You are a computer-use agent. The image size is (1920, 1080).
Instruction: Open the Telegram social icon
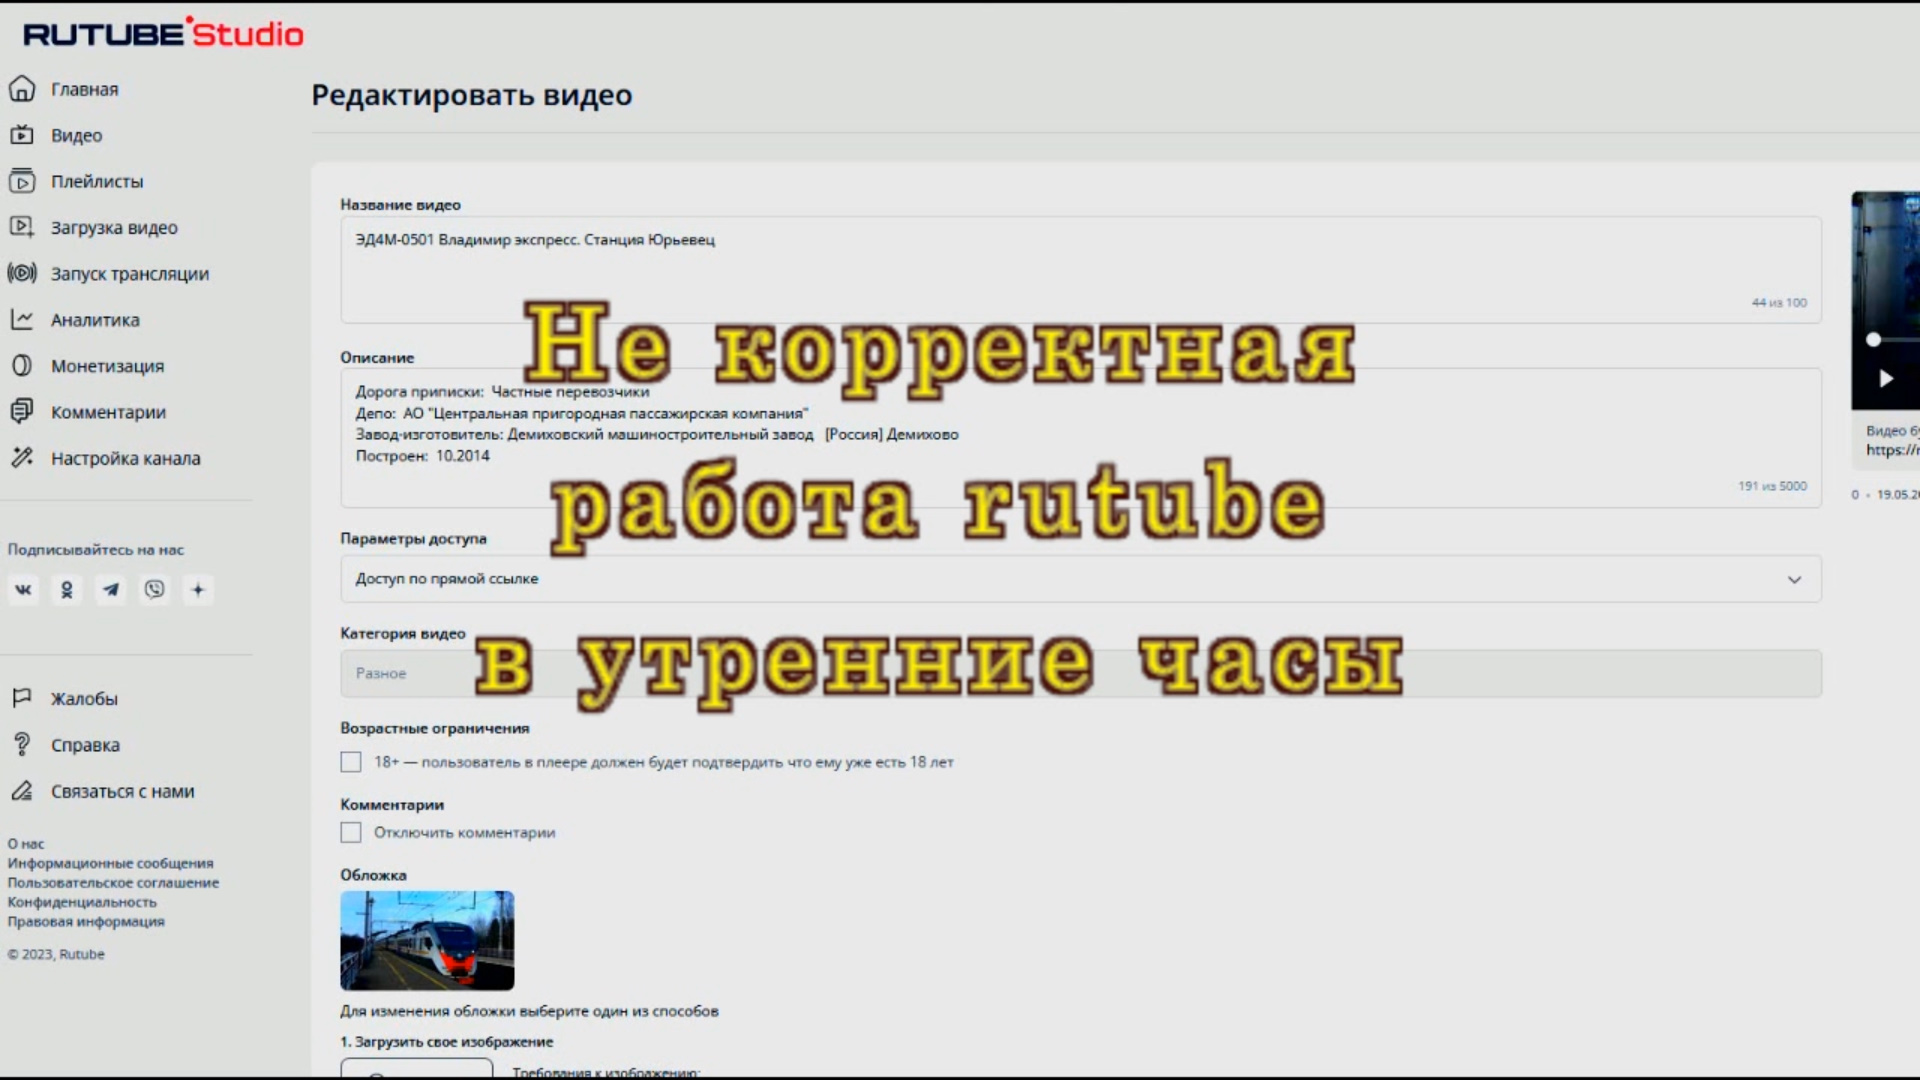(111, 590)
